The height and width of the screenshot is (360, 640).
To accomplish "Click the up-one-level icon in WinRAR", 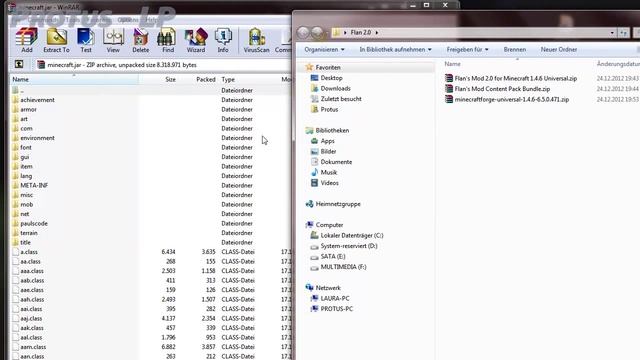I will pyautogui.click(x=19, y=64).
